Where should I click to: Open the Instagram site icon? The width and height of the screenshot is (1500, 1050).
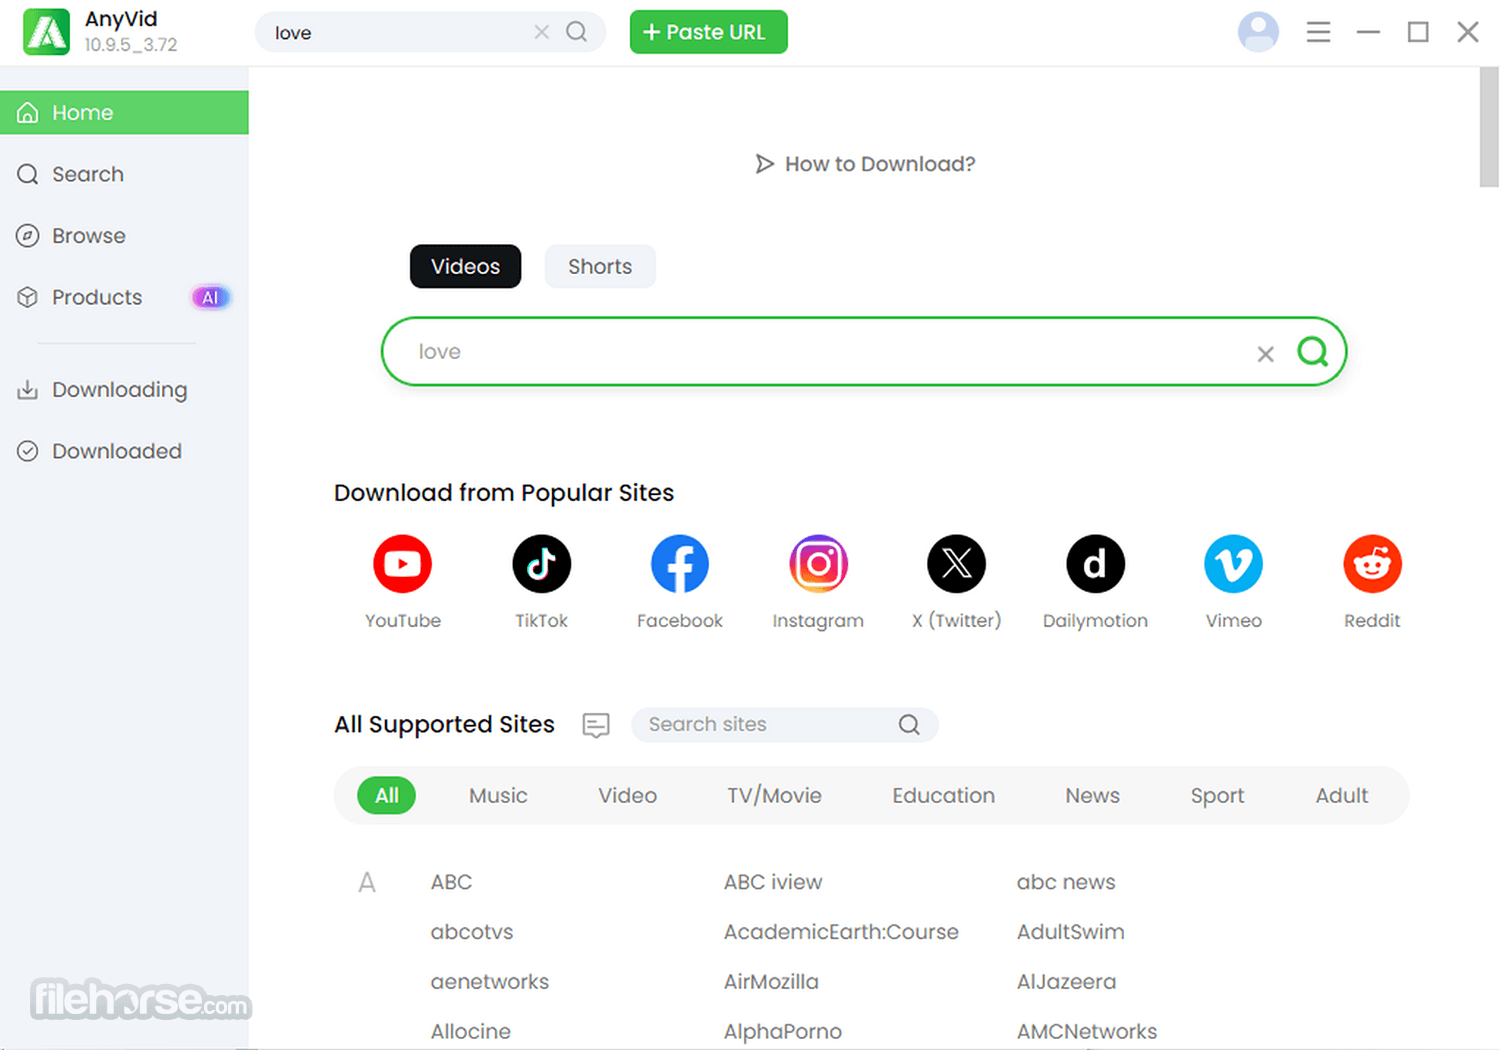coord(818,564)
